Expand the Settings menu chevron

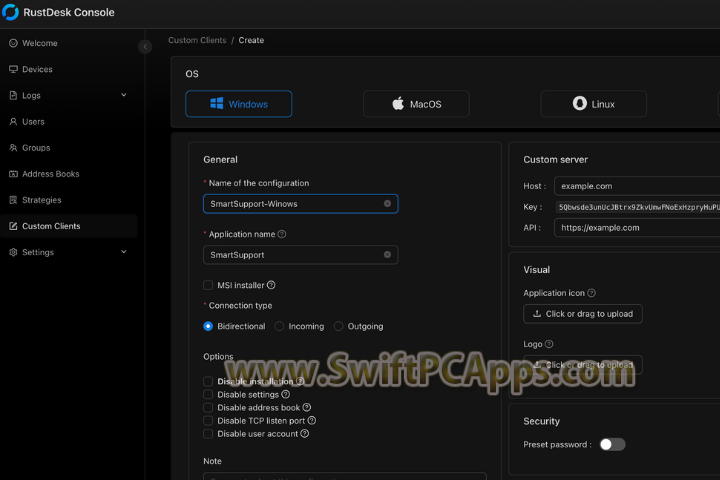(x=124, y=252)
